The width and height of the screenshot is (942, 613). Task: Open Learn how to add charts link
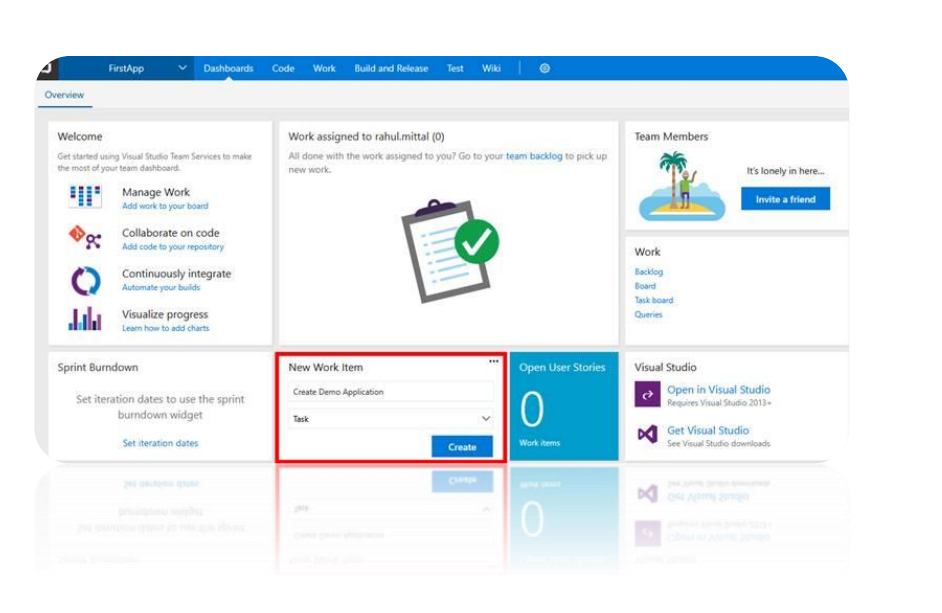pos(166,329)
